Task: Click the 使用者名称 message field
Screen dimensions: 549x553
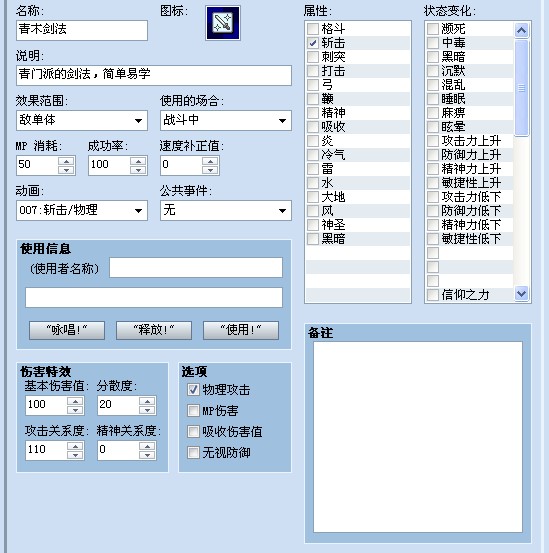Action: tap(196, 267)
